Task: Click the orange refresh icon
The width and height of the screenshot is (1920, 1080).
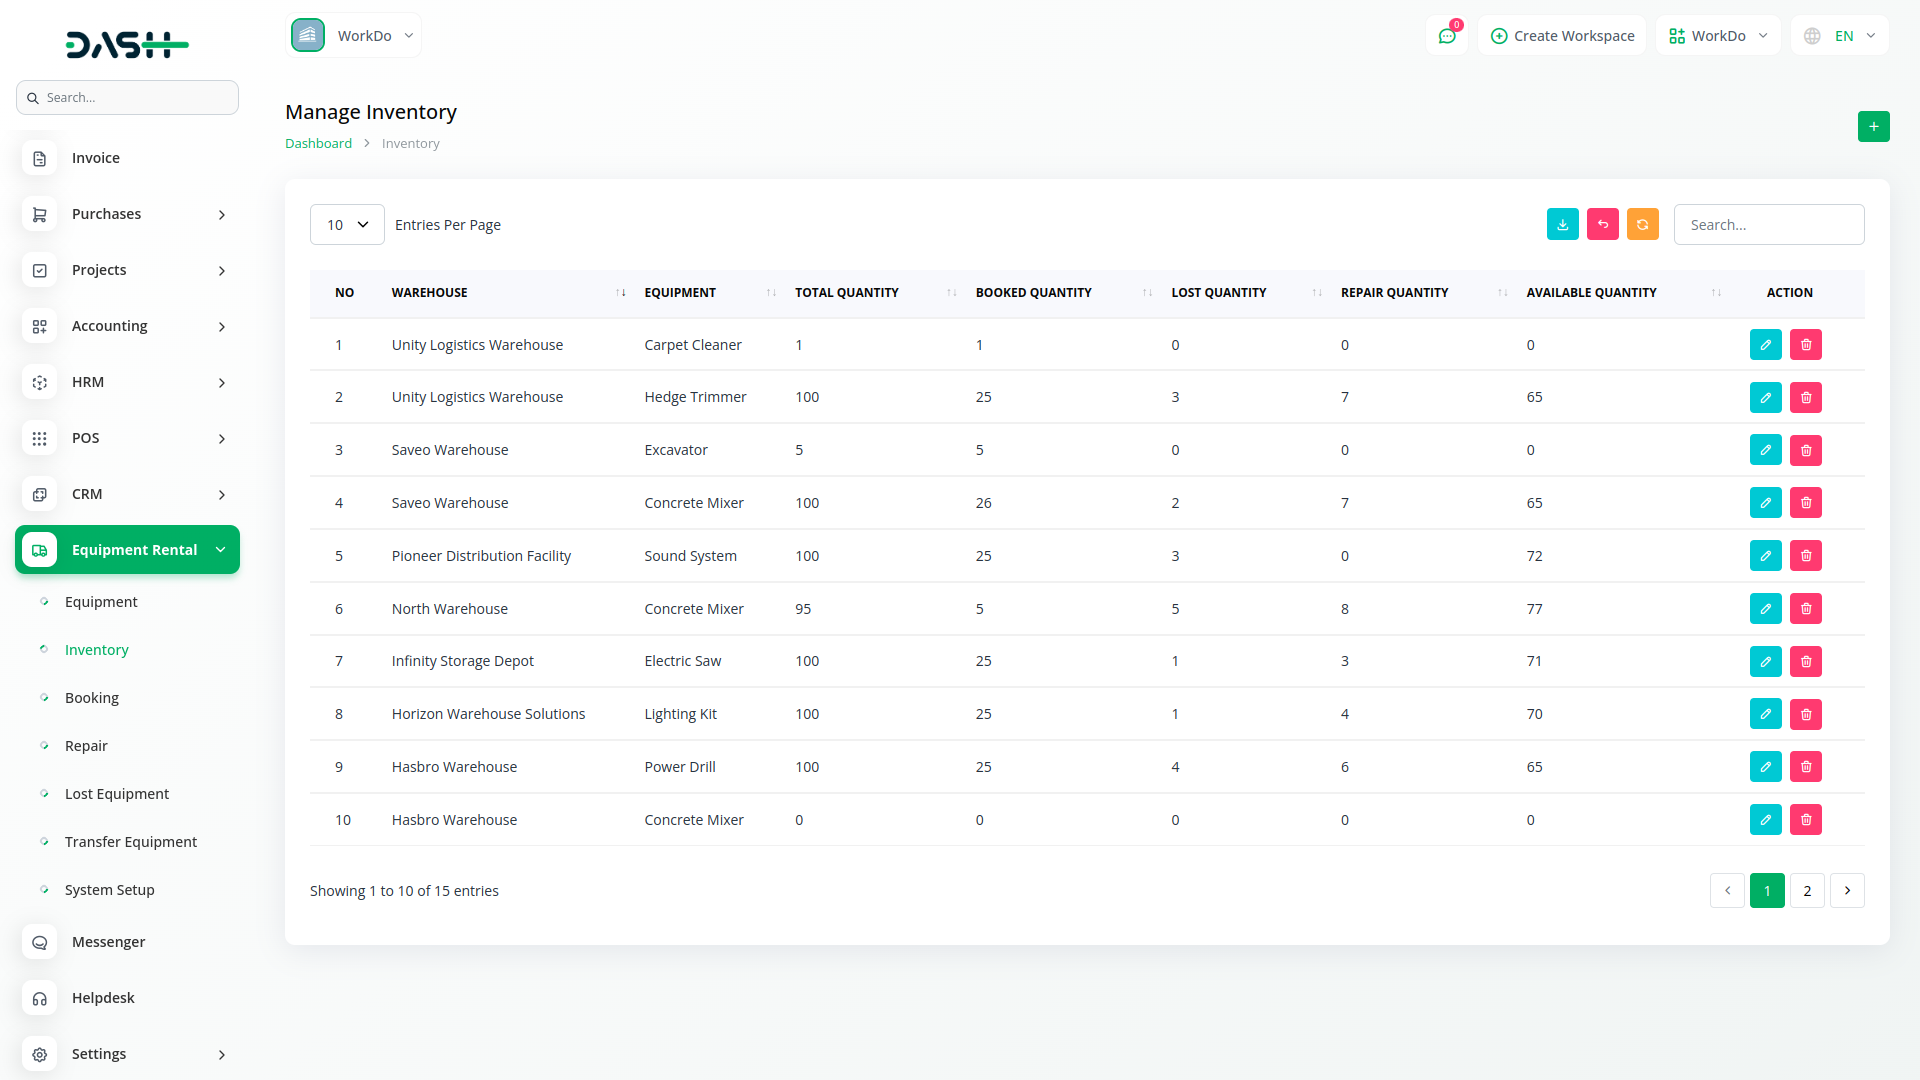Action: coord(1642,225)
